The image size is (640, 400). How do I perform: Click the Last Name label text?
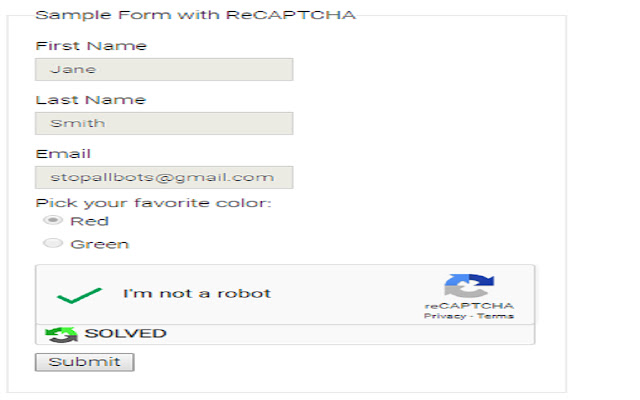90,100
